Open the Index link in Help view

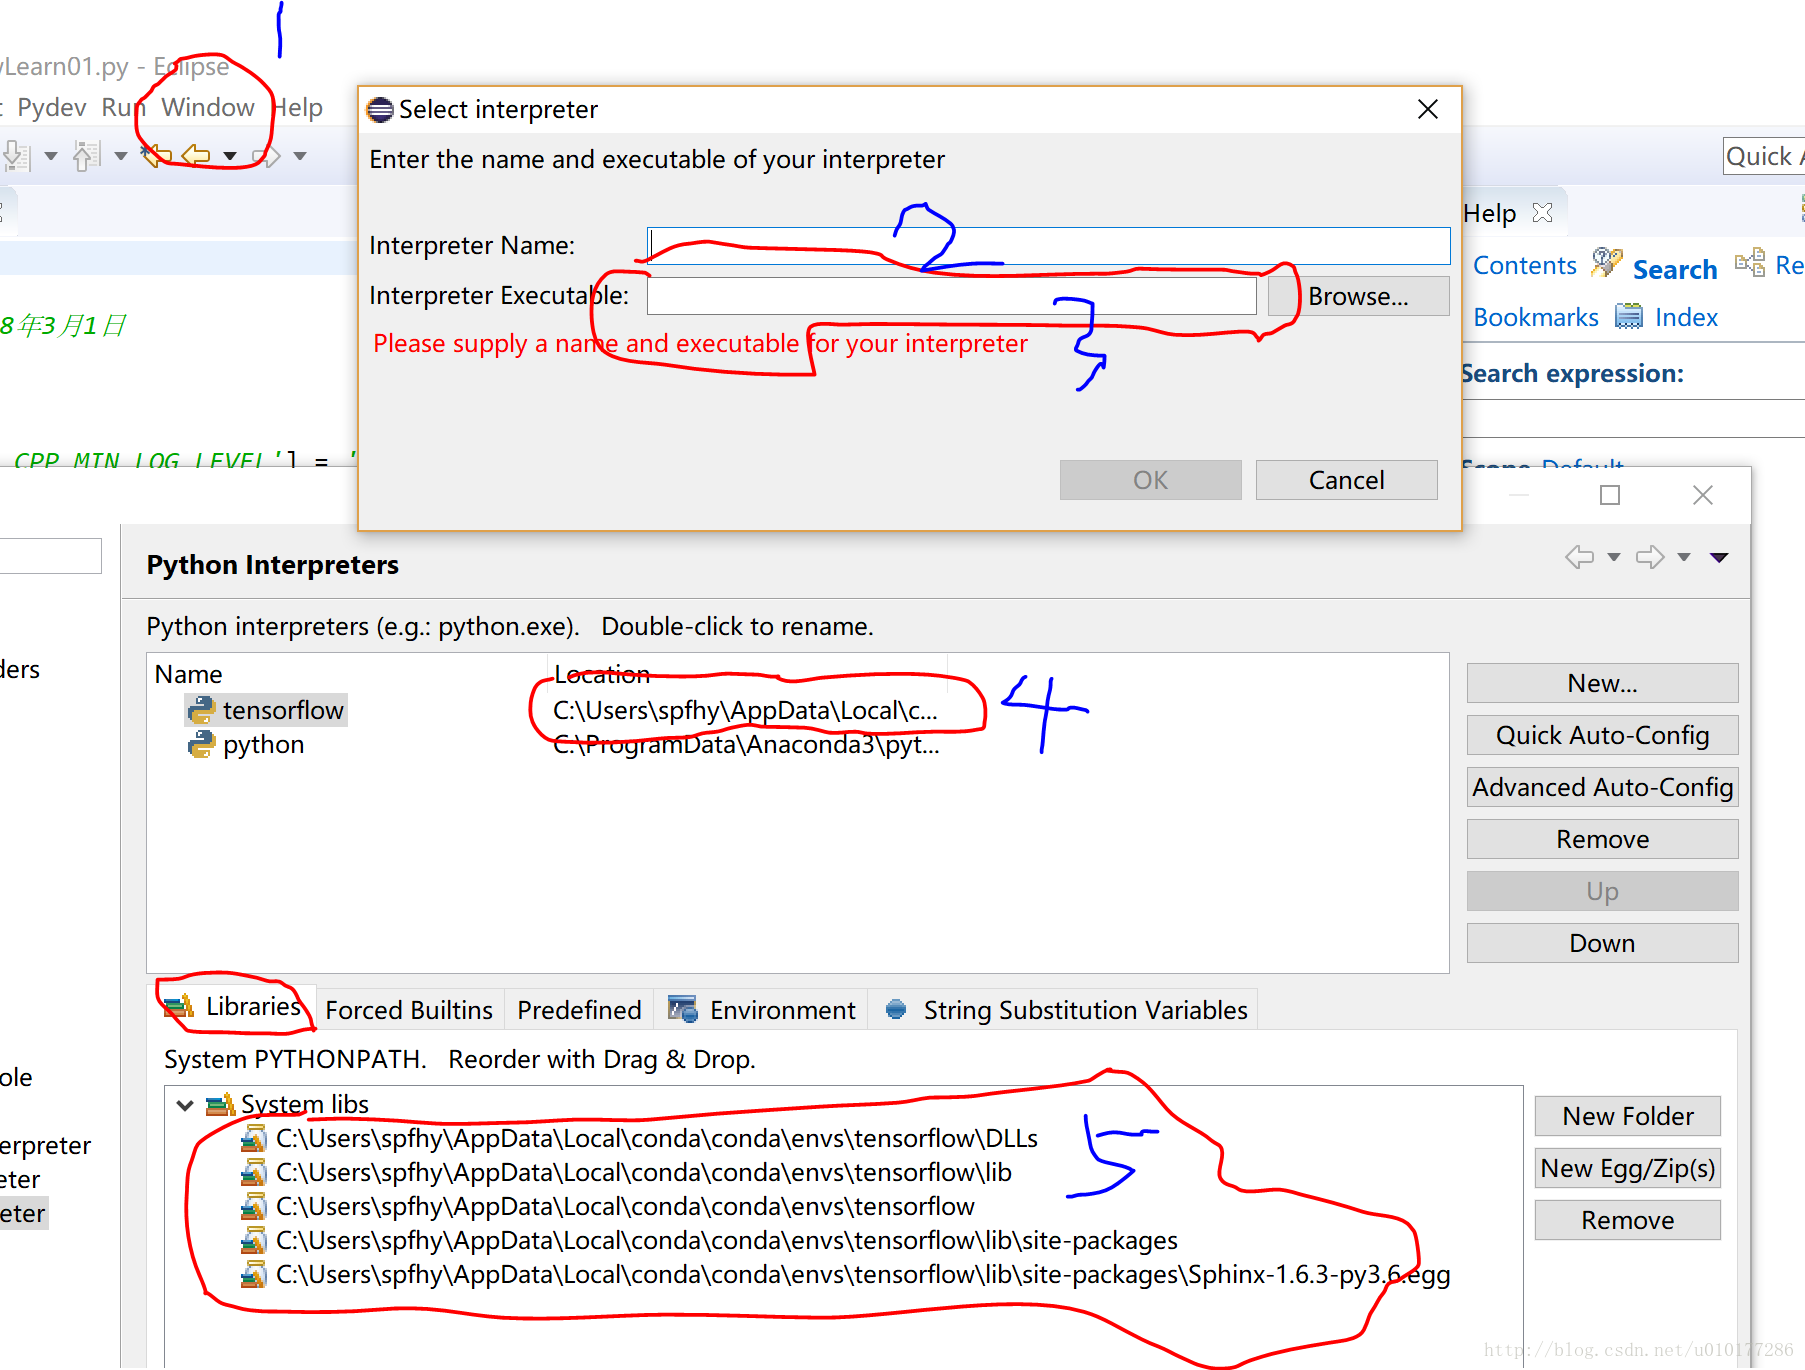1686,317
